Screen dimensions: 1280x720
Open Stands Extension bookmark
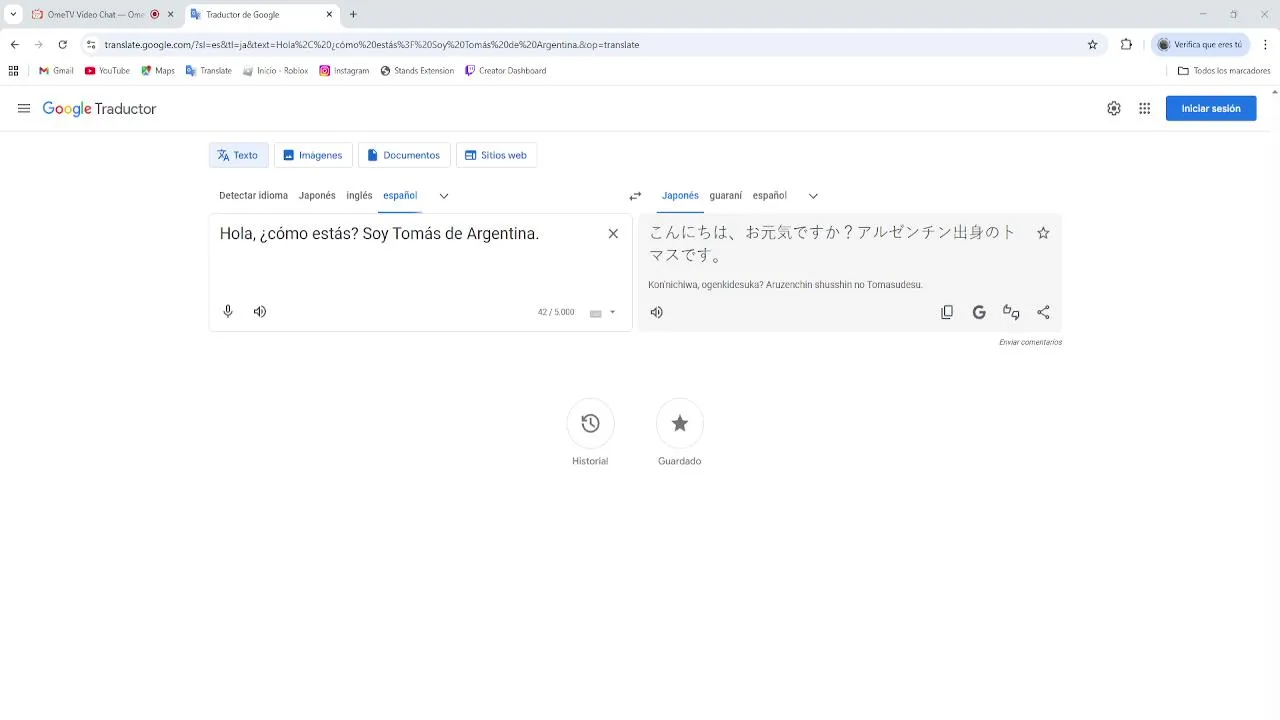(417, 71)
